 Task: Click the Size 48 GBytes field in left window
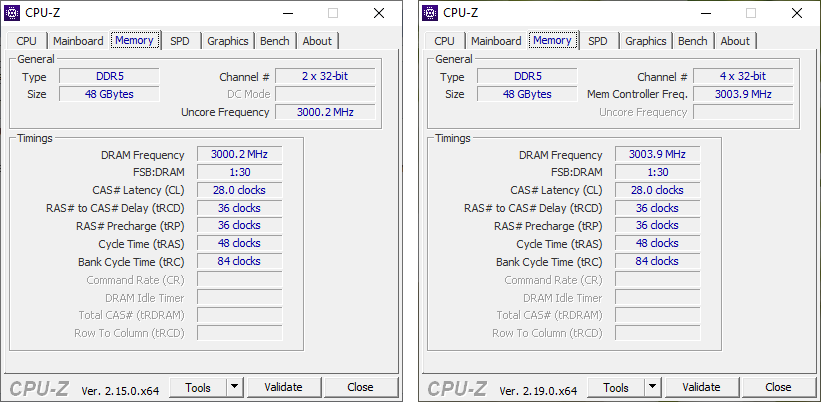109,94
